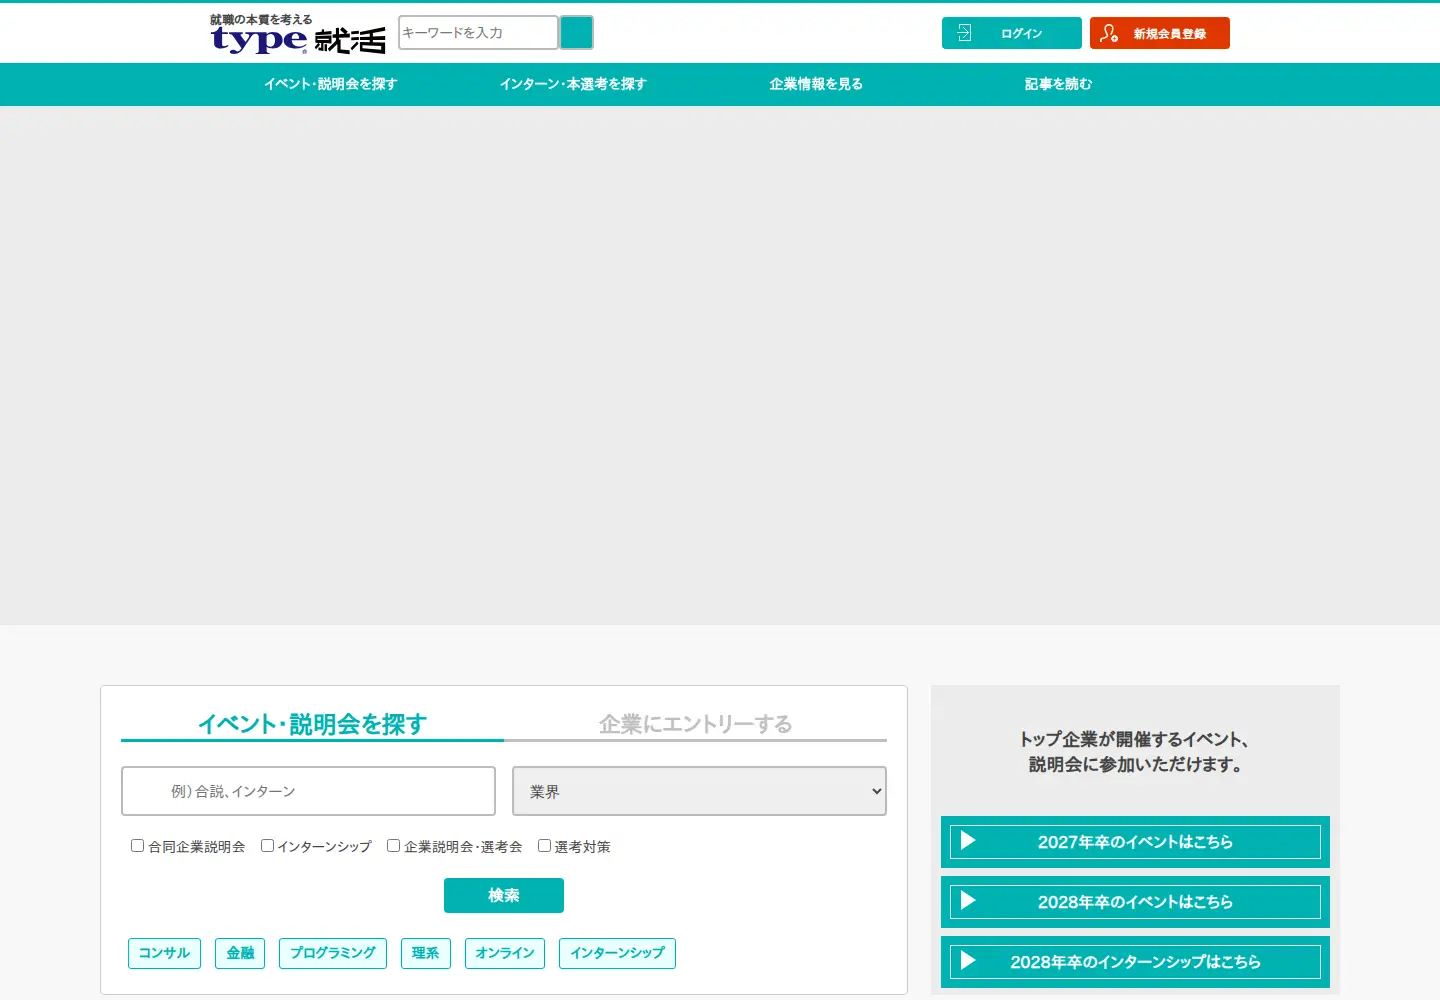Click the 検索 search button
This screenshot has width=1440, height=1000.
pyautogui.click(x=504, y=895)
